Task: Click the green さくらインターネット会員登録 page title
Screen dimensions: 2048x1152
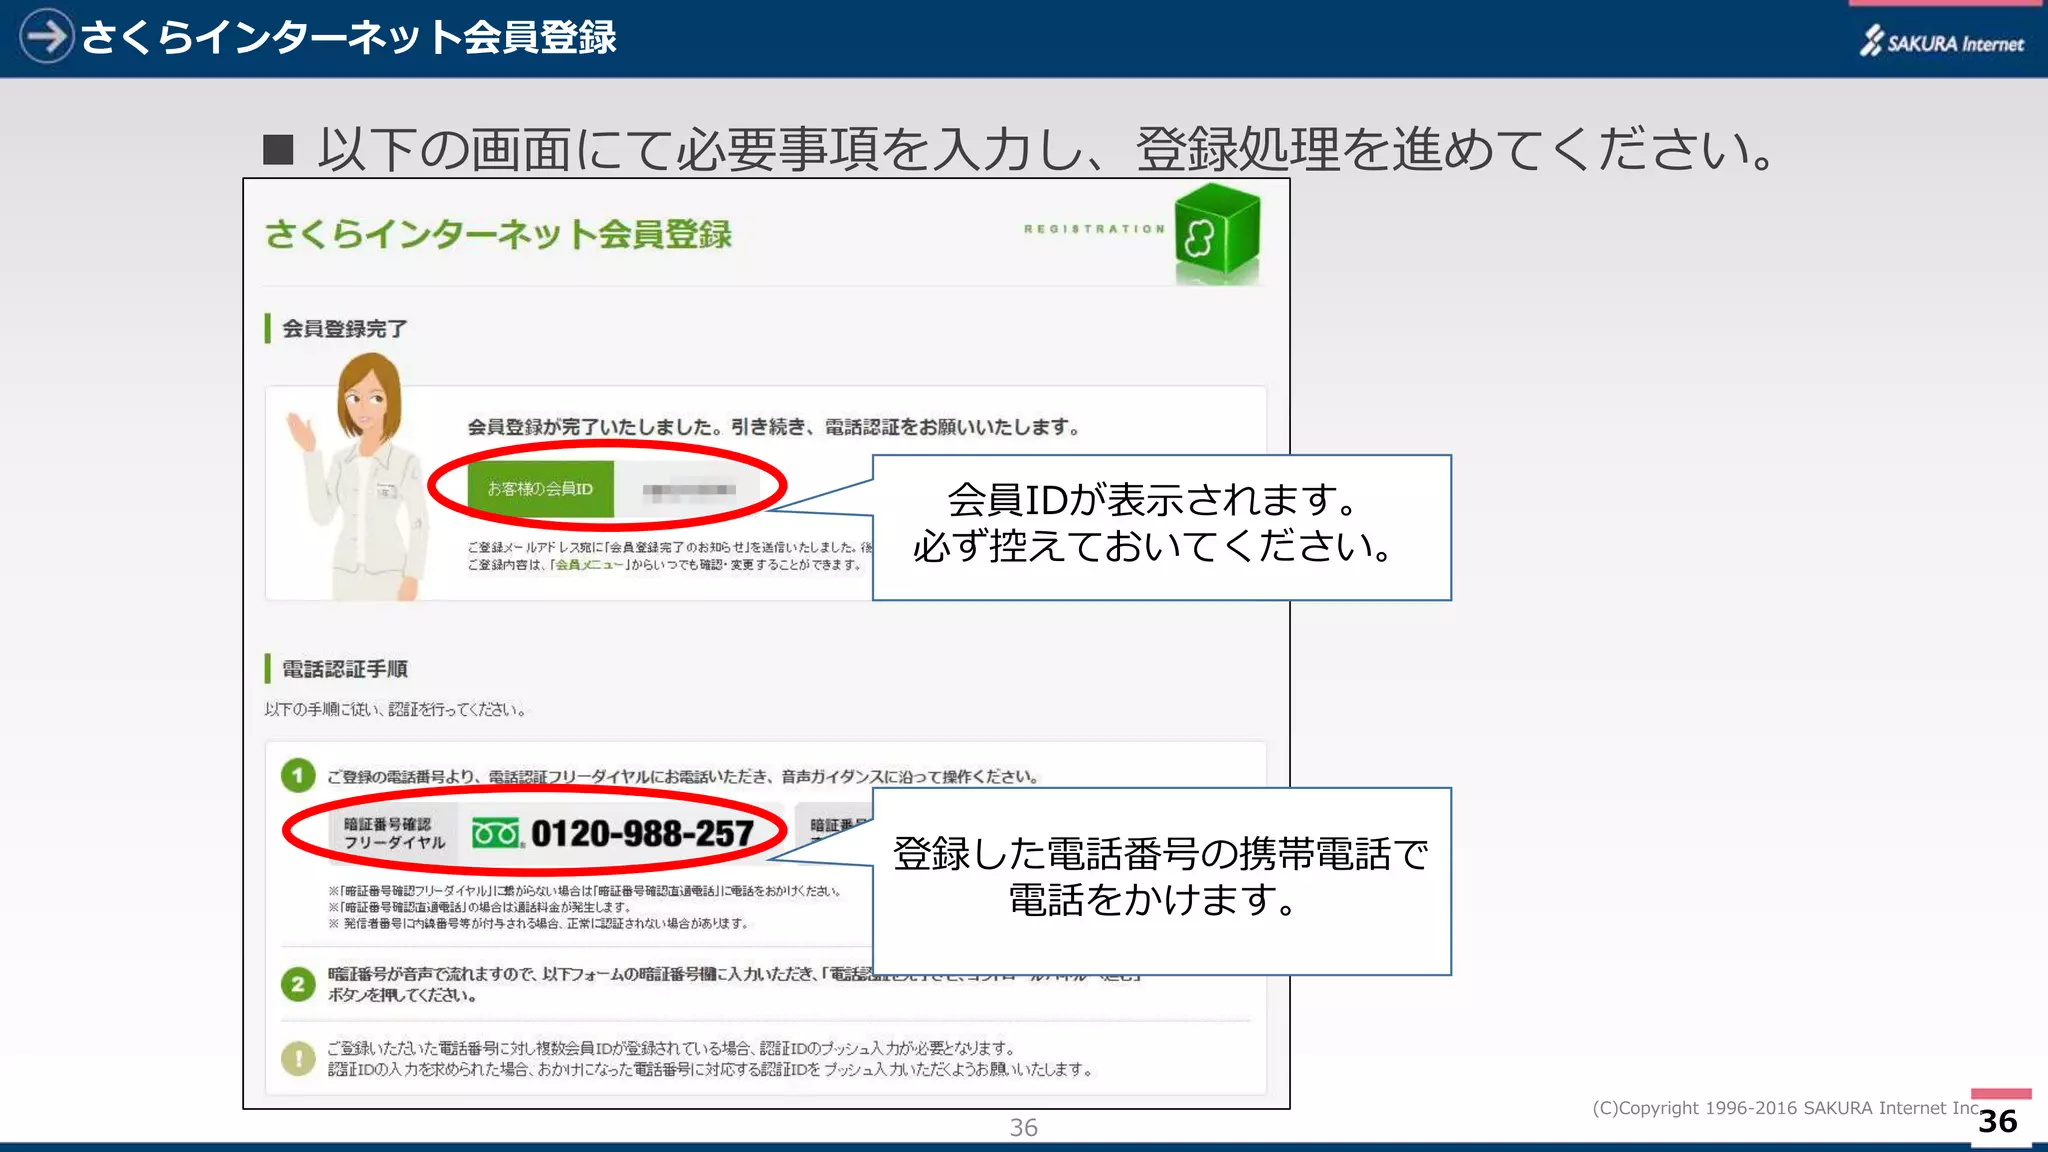Action: [498, 234]
